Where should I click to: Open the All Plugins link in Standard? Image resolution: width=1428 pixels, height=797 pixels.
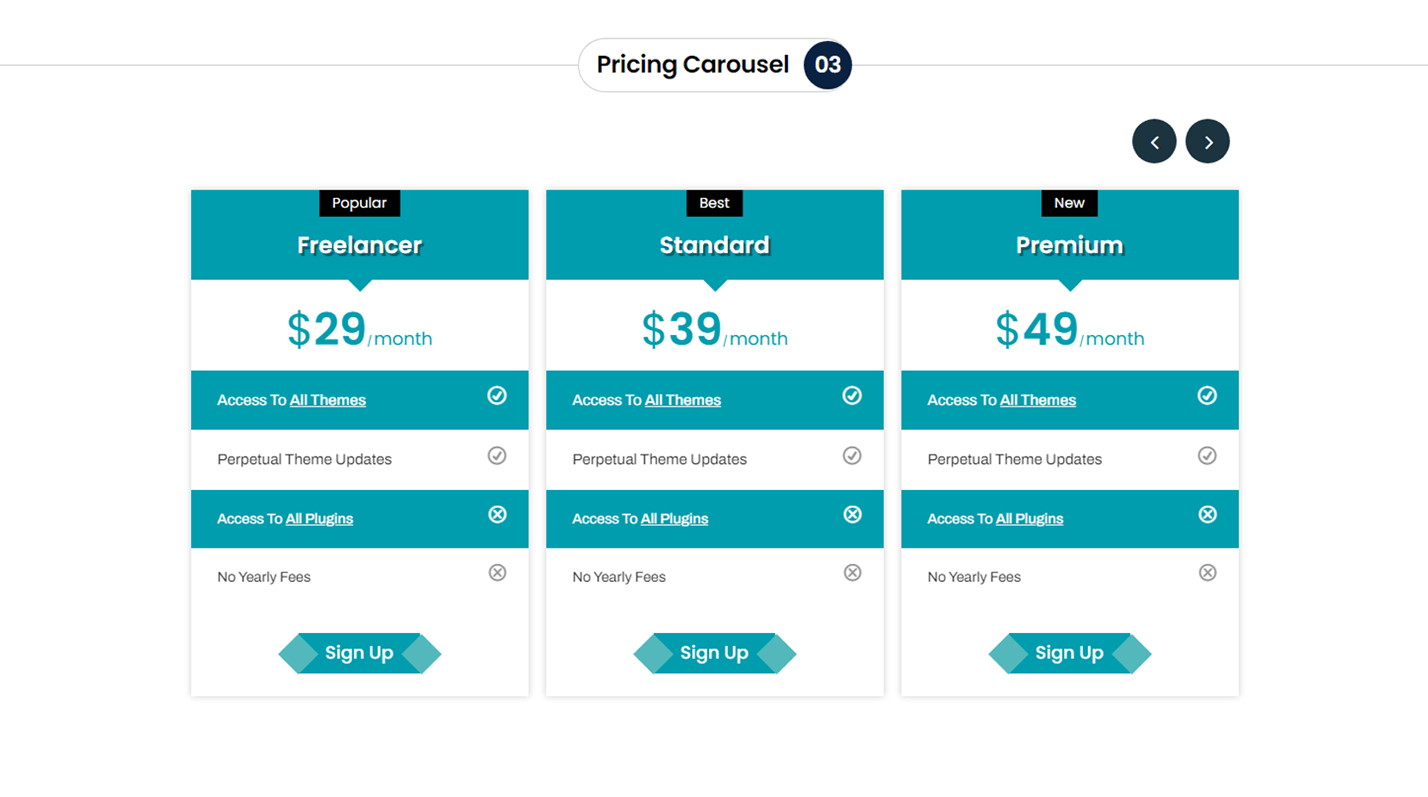[674, 519]
